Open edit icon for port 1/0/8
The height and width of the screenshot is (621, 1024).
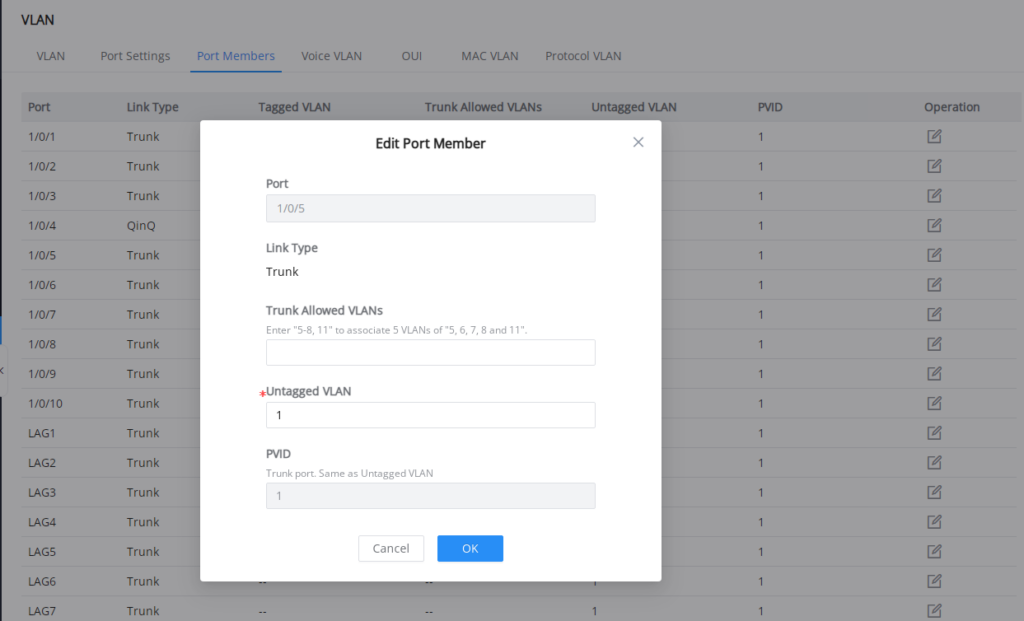934,343
